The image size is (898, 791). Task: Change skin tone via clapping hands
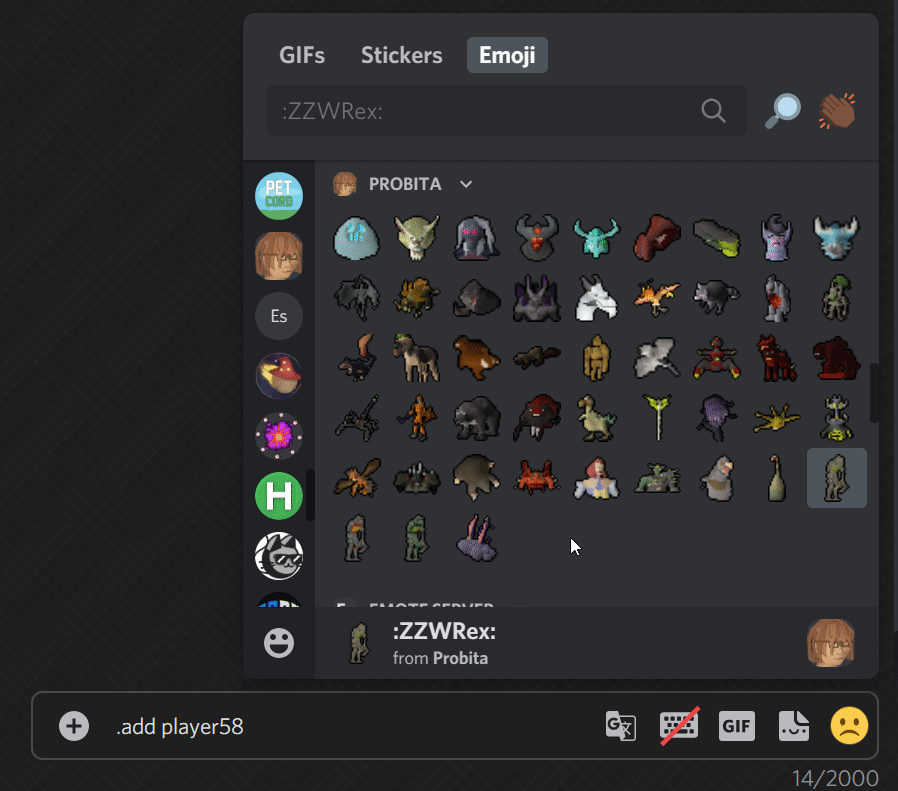(837, 111)
